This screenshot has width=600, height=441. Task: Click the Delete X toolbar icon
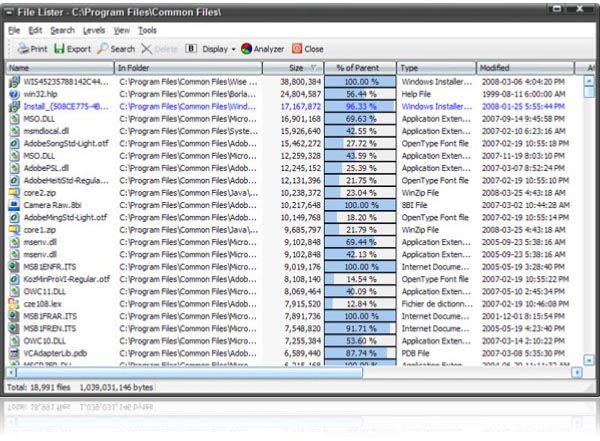pyautogui.click(x=146, y=48)
